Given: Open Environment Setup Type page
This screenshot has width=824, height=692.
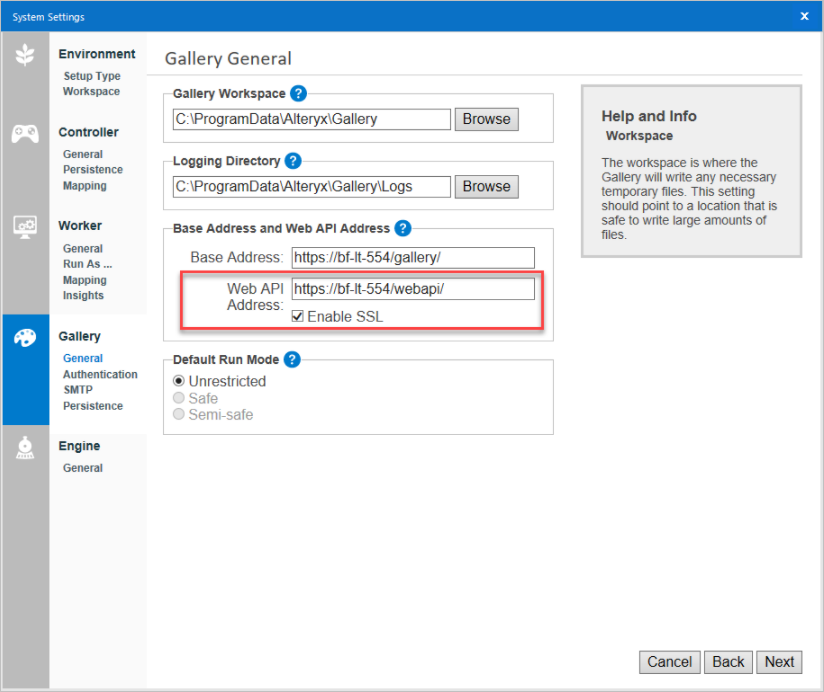Looking at the screenshot, I should pyautogui.click(x=91, y=76).
